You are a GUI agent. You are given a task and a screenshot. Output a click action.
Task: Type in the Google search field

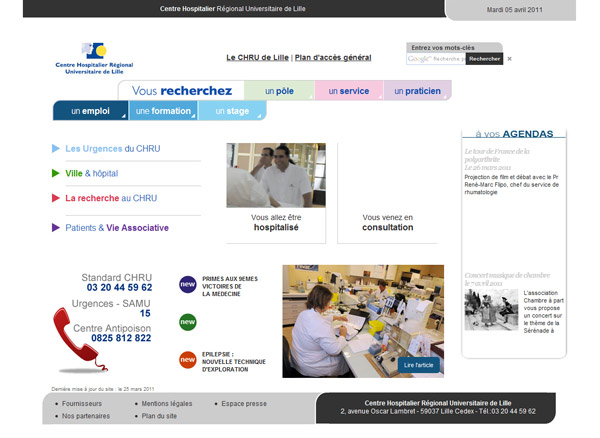tap(435, 59)
